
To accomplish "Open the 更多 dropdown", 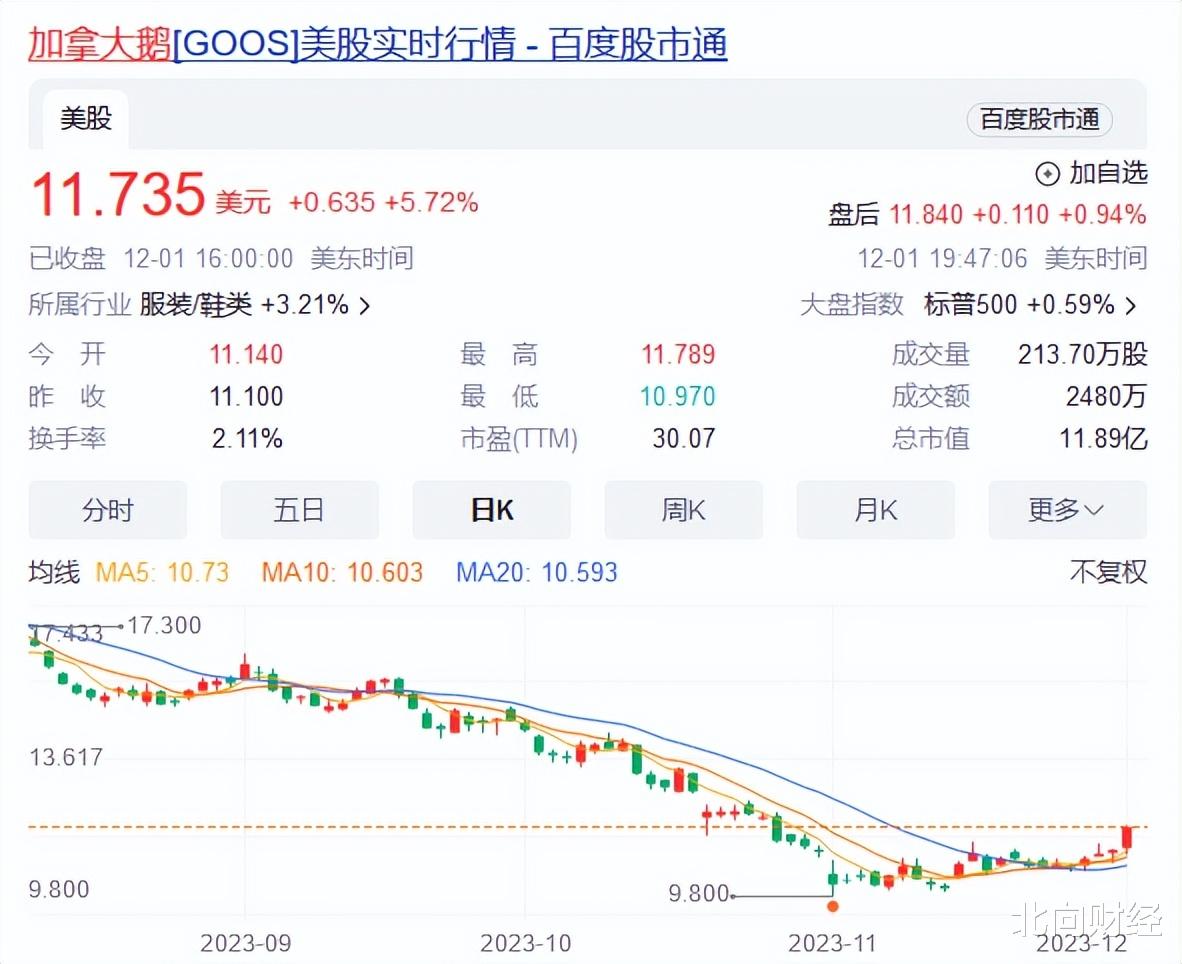I will point(1067,510).
